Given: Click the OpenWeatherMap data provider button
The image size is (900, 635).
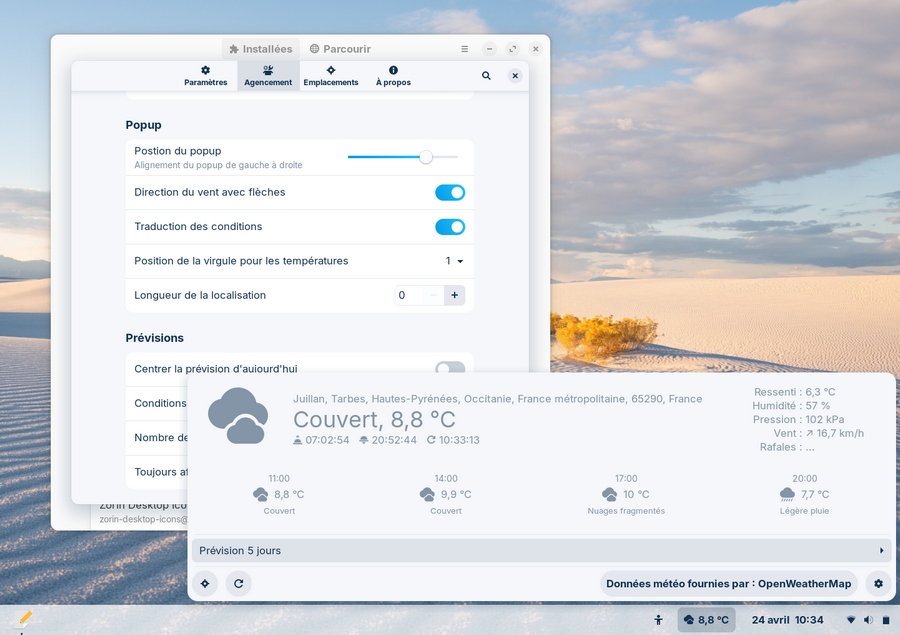Looking at the screenshot, I should [x=728, y=583].
